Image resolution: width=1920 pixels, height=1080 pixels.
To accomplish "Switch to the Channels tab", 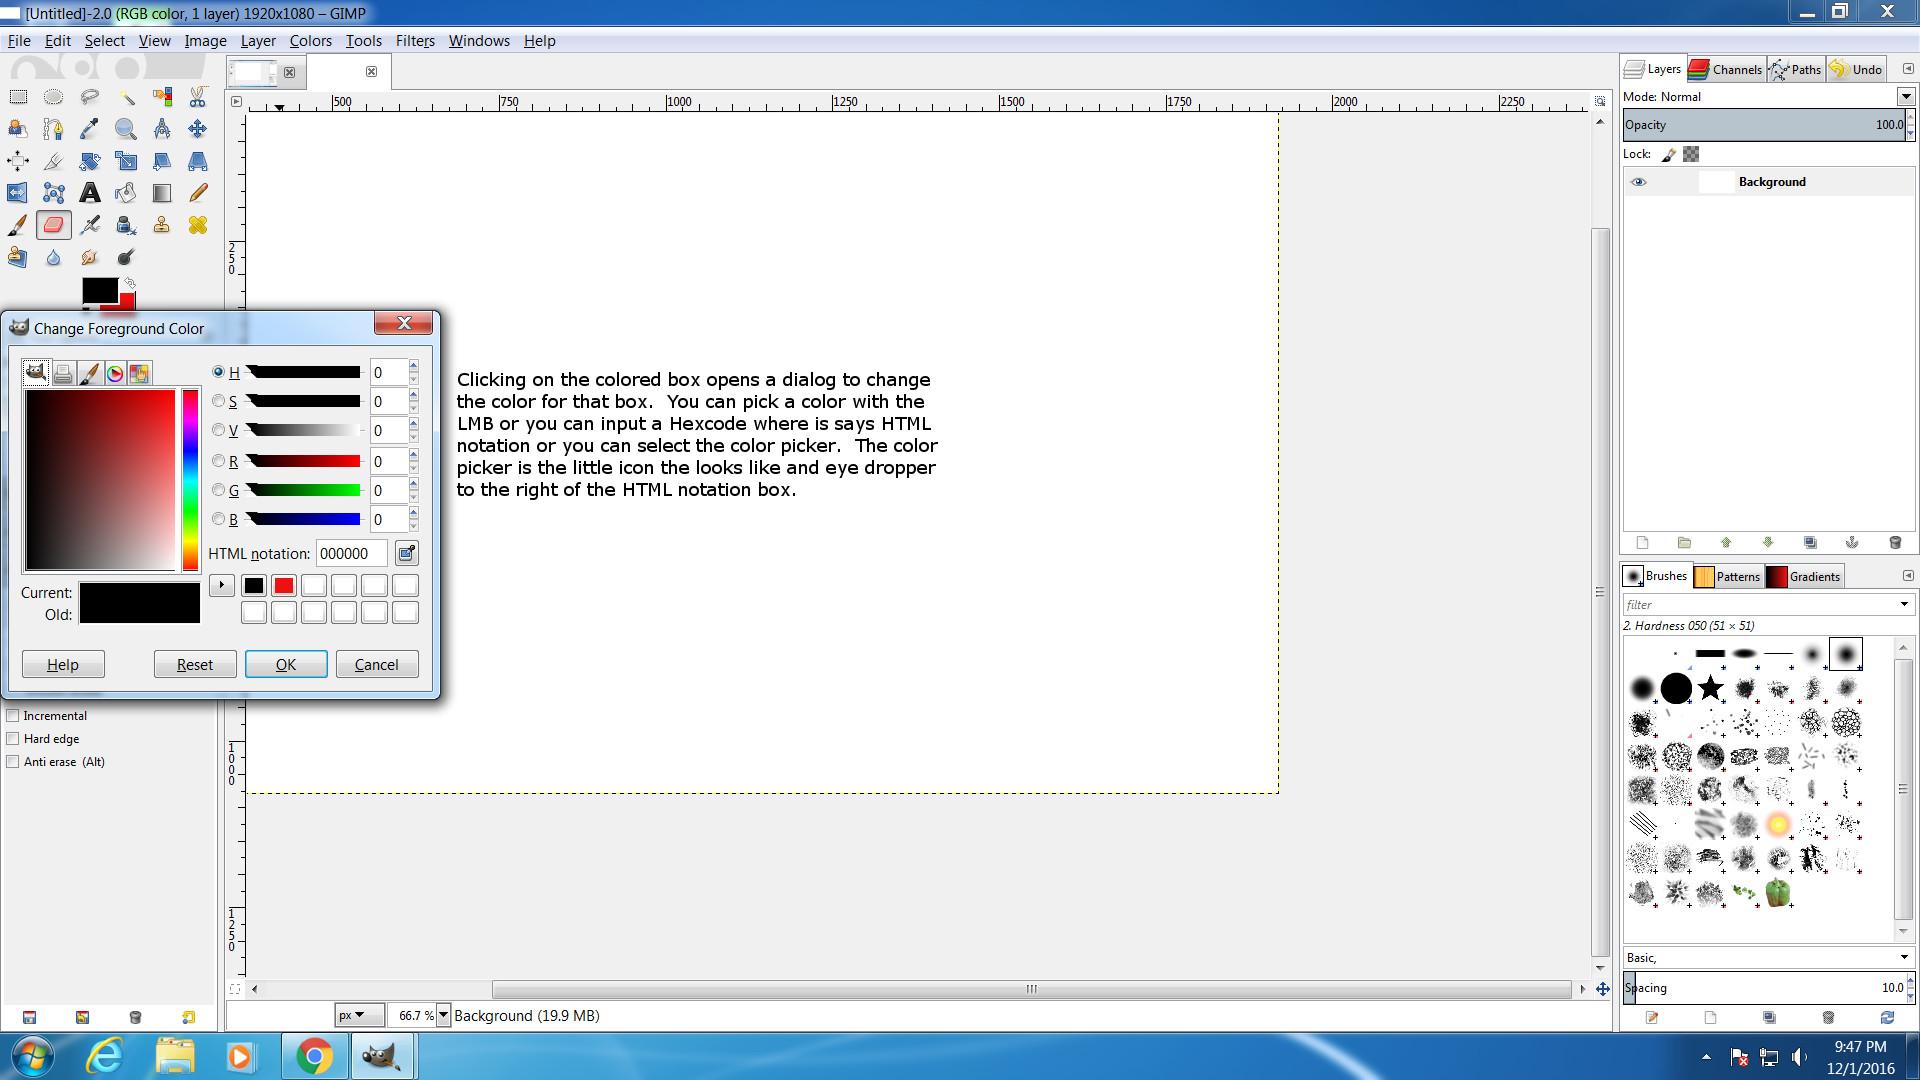I will (1726, 69).
